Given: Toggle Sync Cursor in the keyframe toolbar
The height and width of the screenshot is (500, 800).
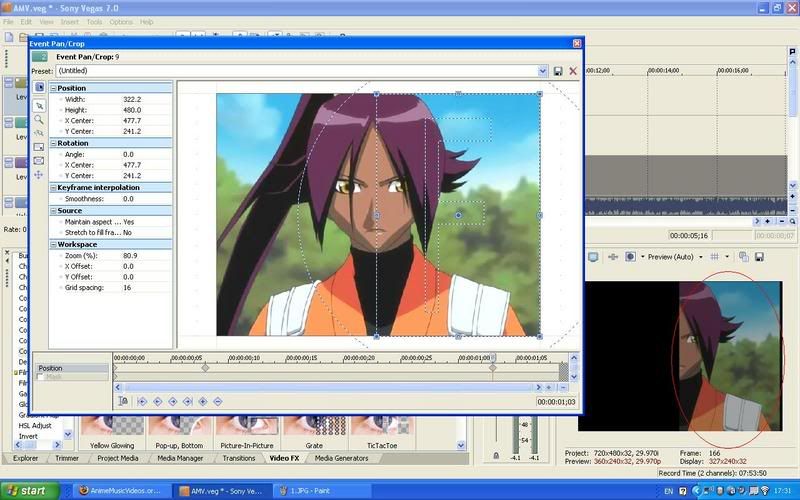Looking at the screenshot, I should (123, 402).
